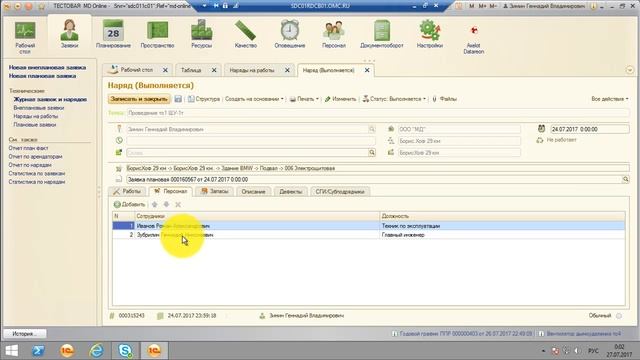Expand the tab list arrow at right

(x=629, y=70)
